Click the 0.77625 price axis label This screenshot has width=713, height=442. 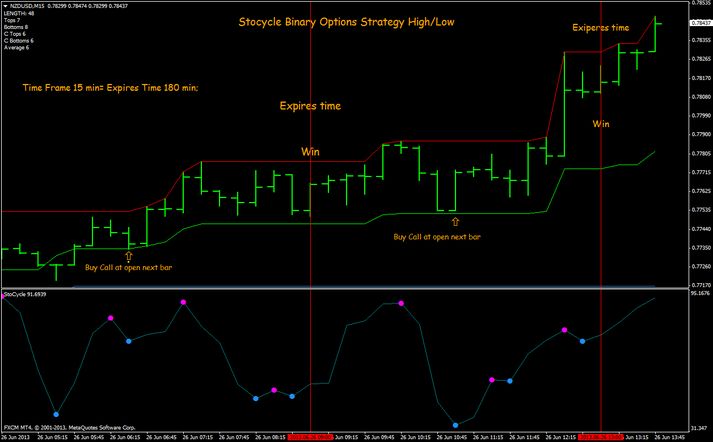[x=702, y=191]
